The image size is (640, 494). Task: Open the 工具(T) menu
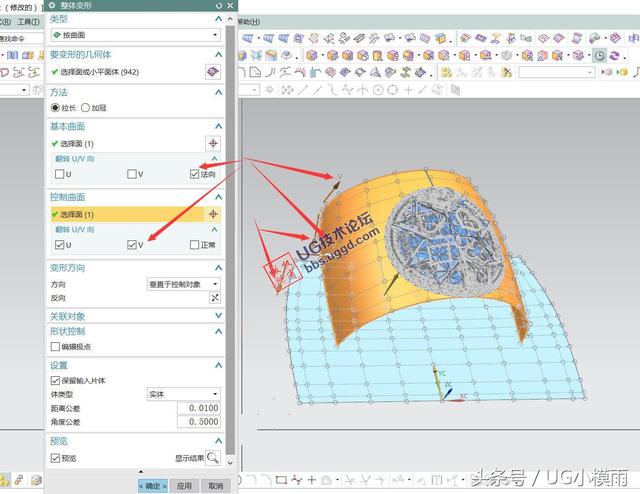tap(28, 22)
